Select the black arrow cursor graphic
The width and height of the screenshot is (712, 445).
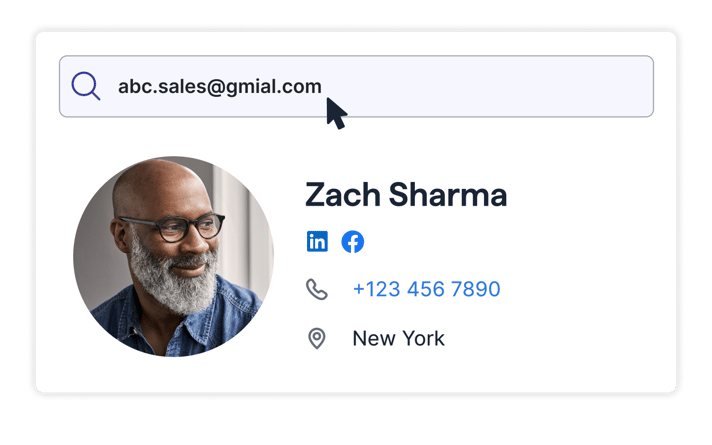(x=336, y=113)
